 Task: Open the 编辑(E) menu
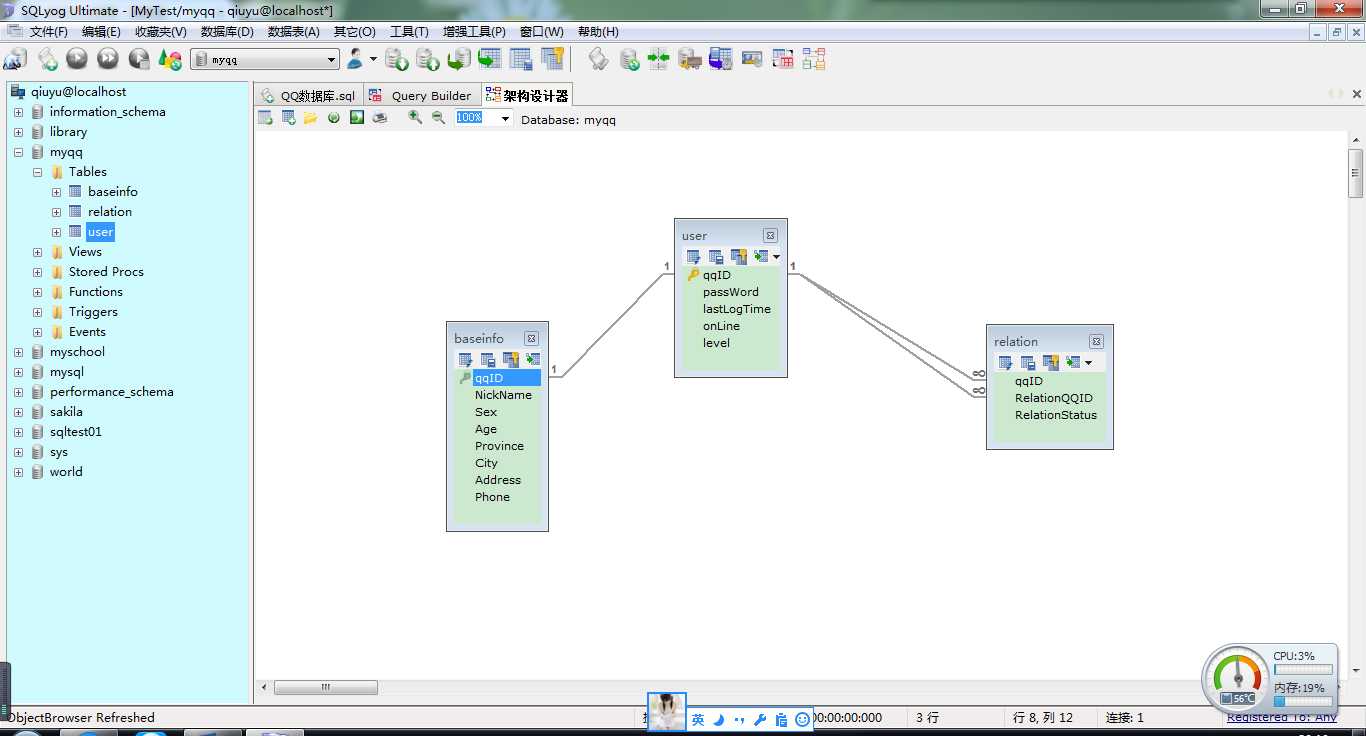(x=101, y=32)
